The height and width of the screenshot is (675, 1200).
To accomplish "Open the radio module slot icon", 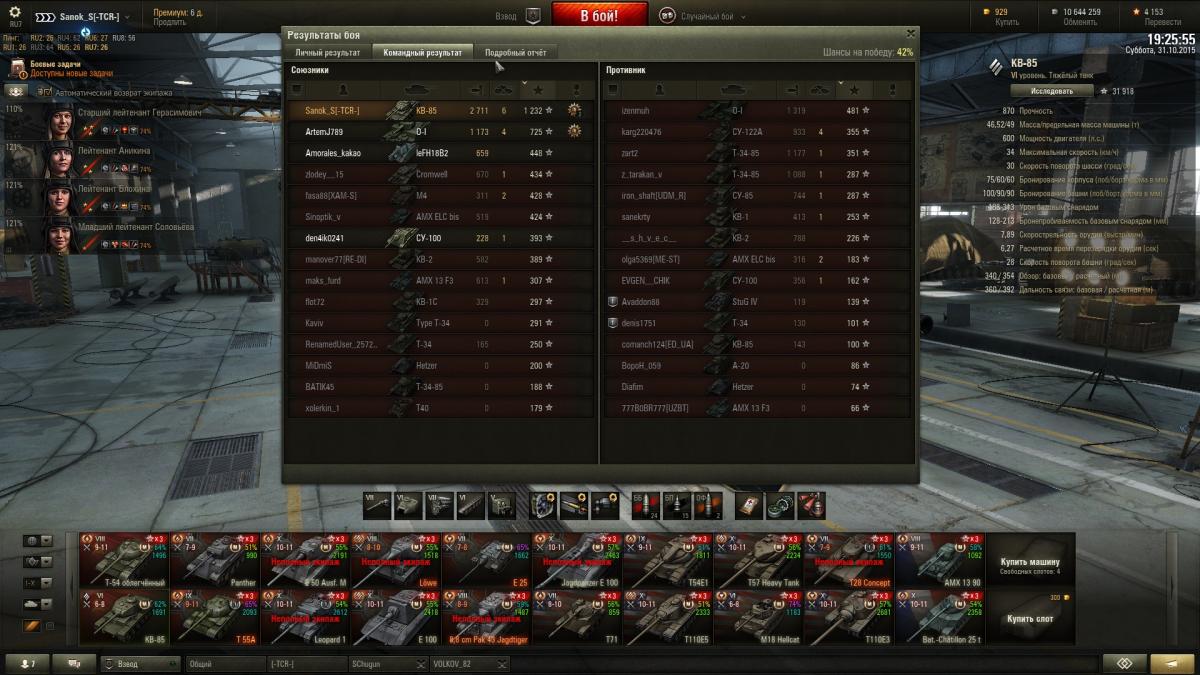I will coord(500,505).
